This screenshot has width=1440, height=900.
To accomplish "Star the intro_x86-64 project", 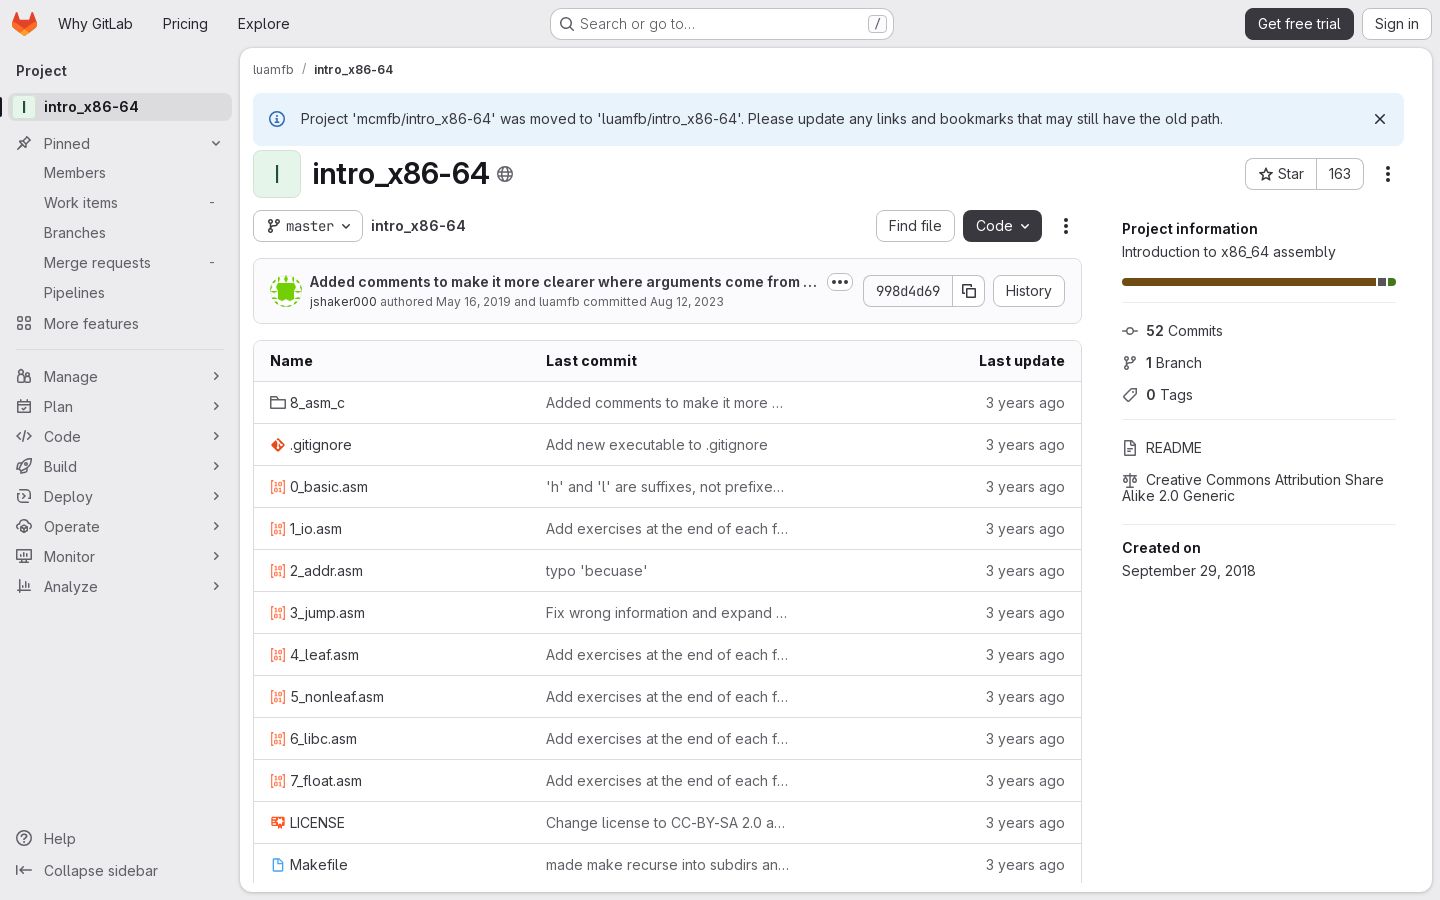I will point(1281,174).
